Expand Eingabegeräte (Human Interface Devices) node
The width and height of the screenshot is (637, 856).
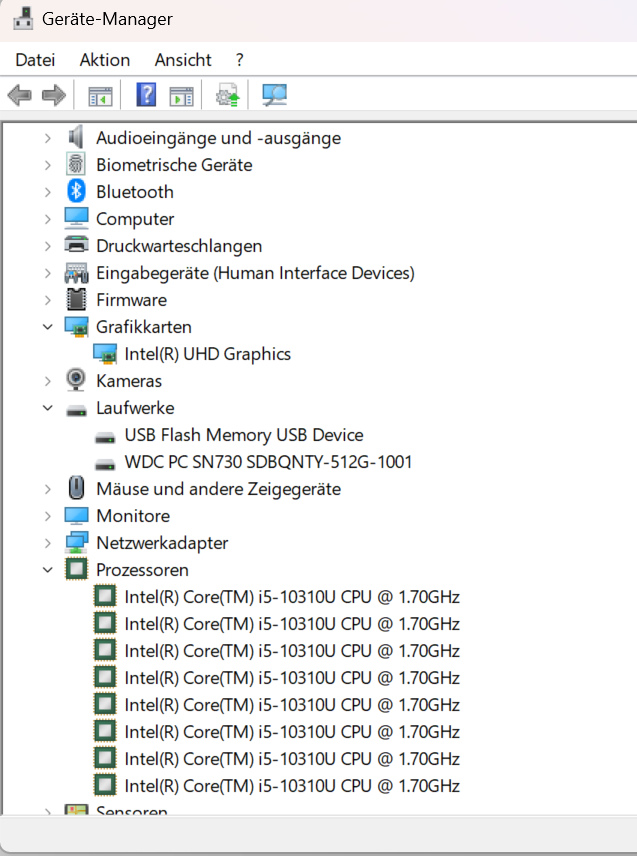click(48, 273)
